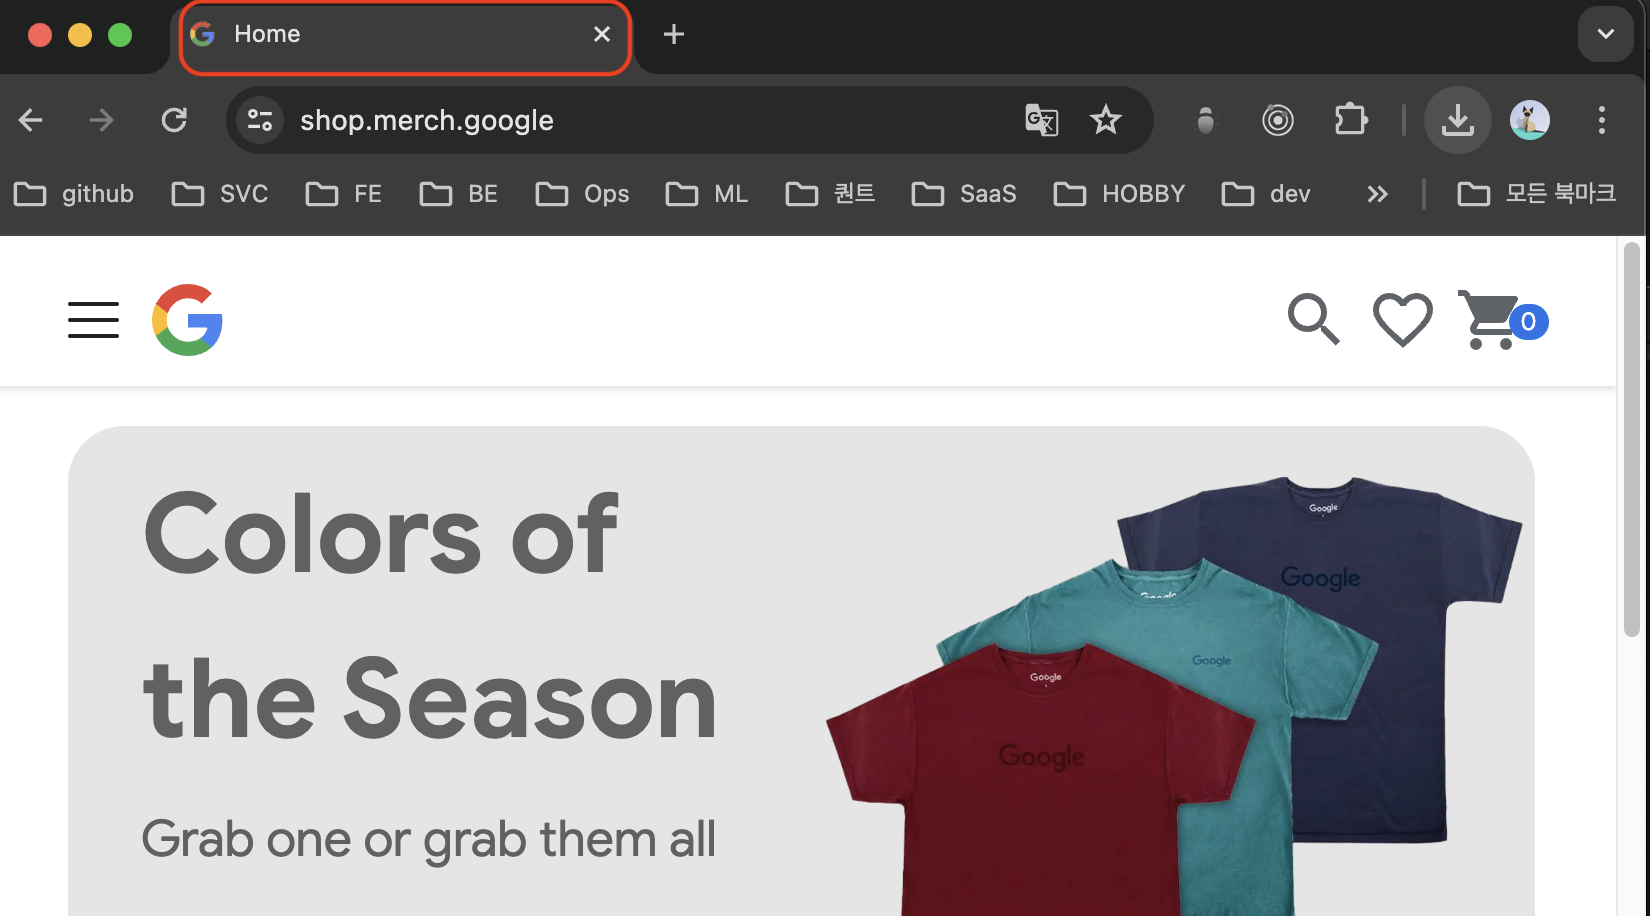Open the 모든 북마크 folder
The width and height of the screenshot is (1650, 916).
[1537, 193]
